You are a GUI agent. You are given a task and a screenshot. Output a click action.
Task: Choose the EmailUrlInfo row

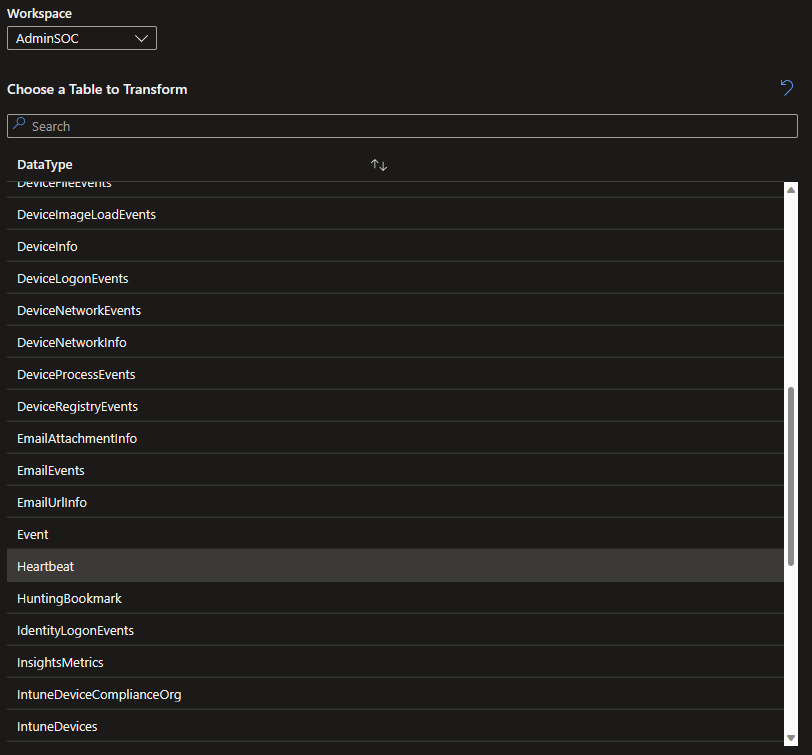tap(395, 503)
